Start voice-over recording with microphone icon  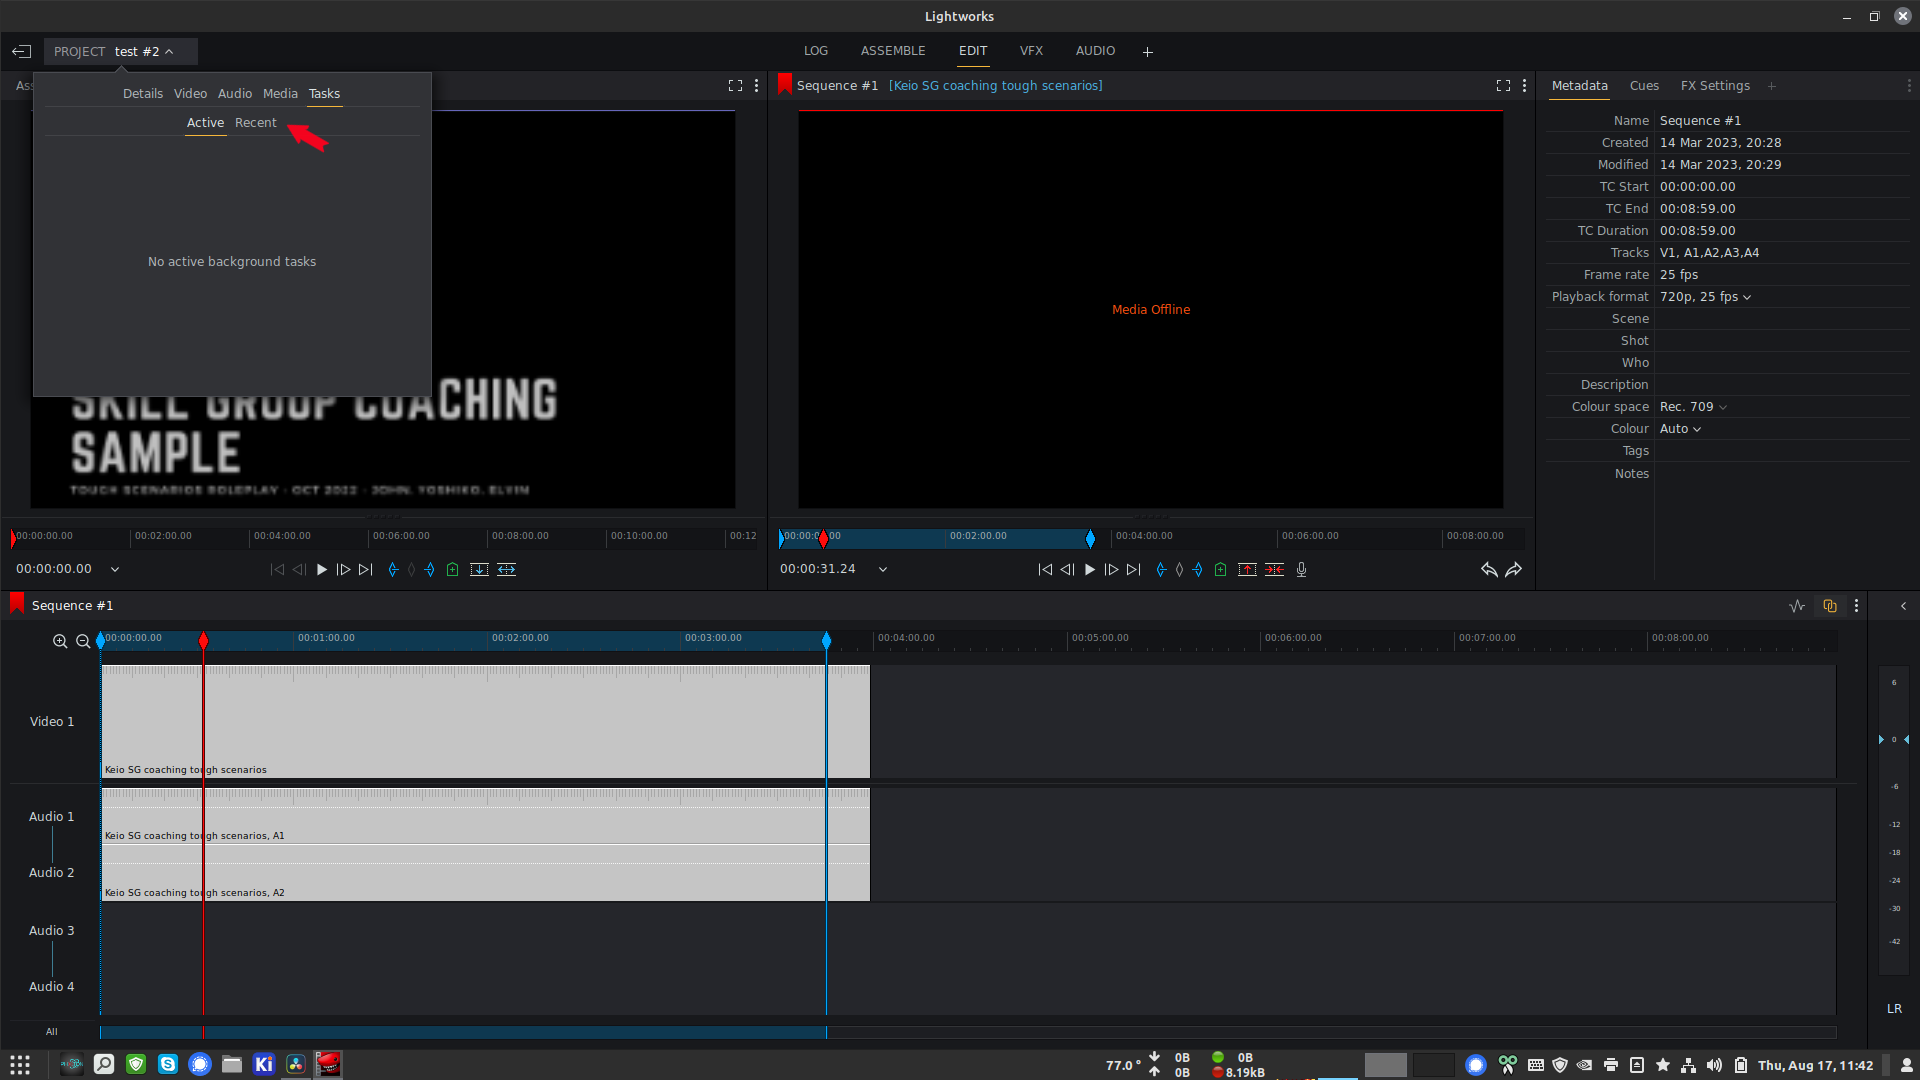click(x=1302, y=569)
